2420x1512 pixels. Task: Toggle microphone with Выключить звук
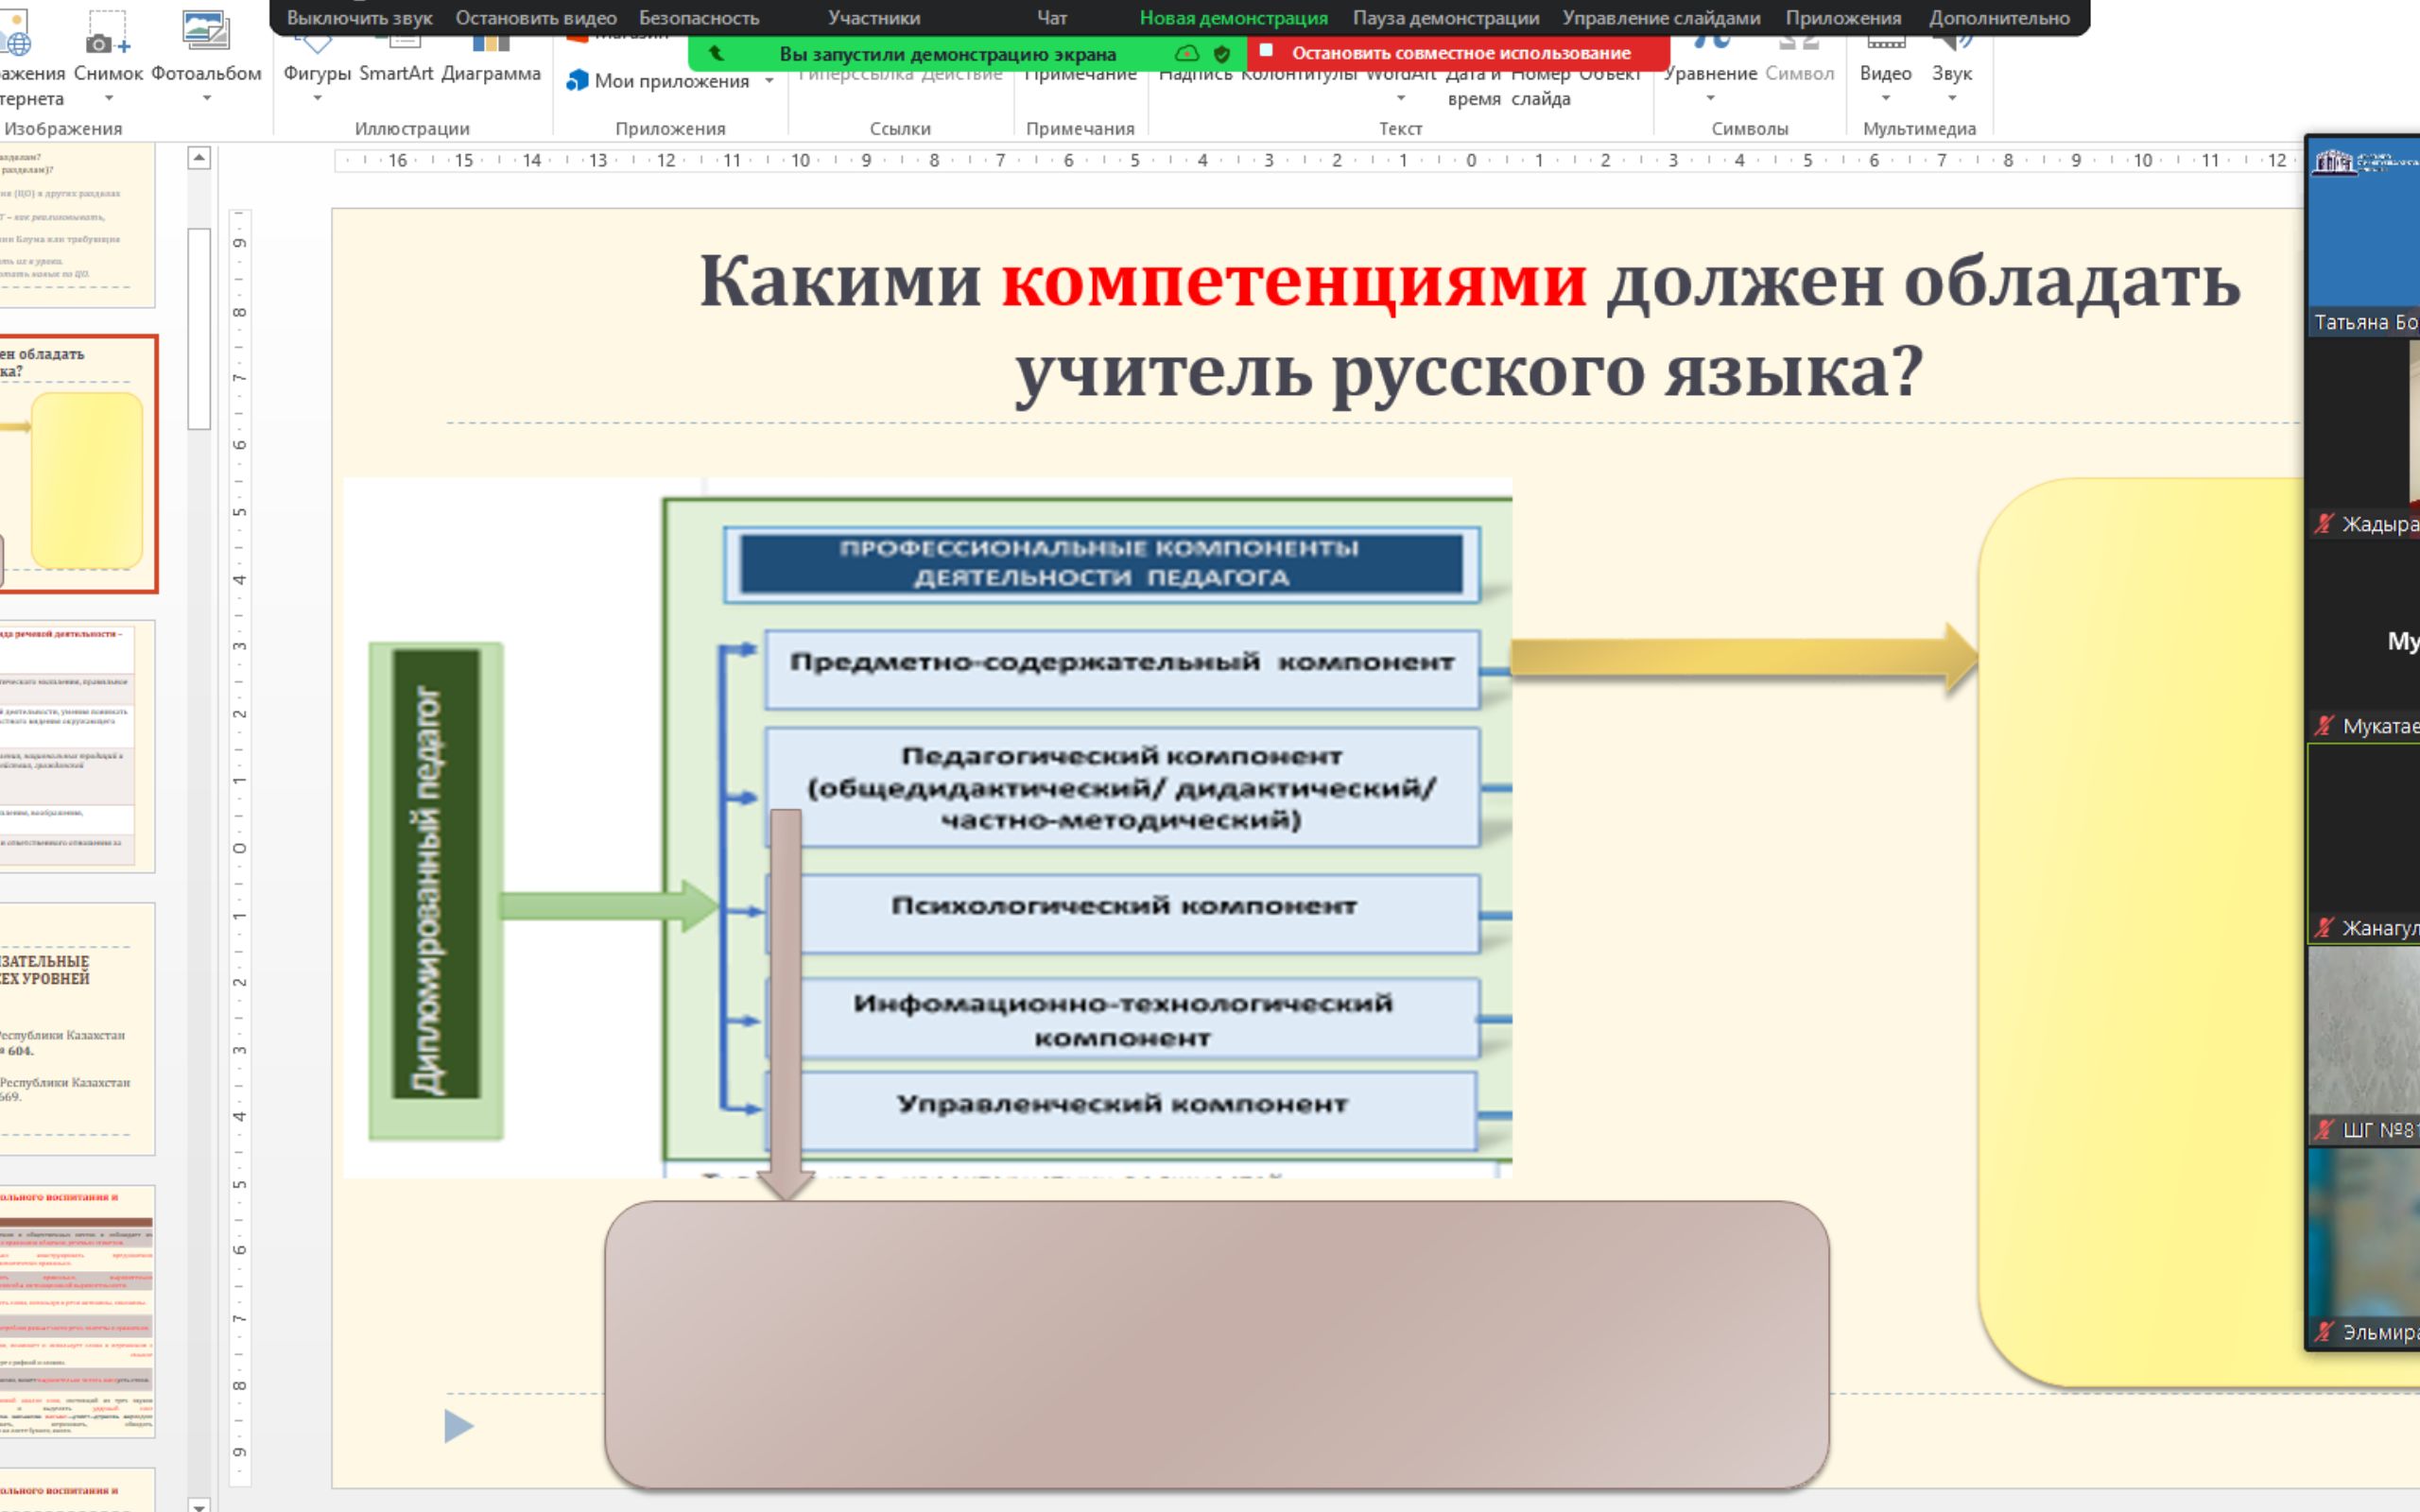(359, 18)
